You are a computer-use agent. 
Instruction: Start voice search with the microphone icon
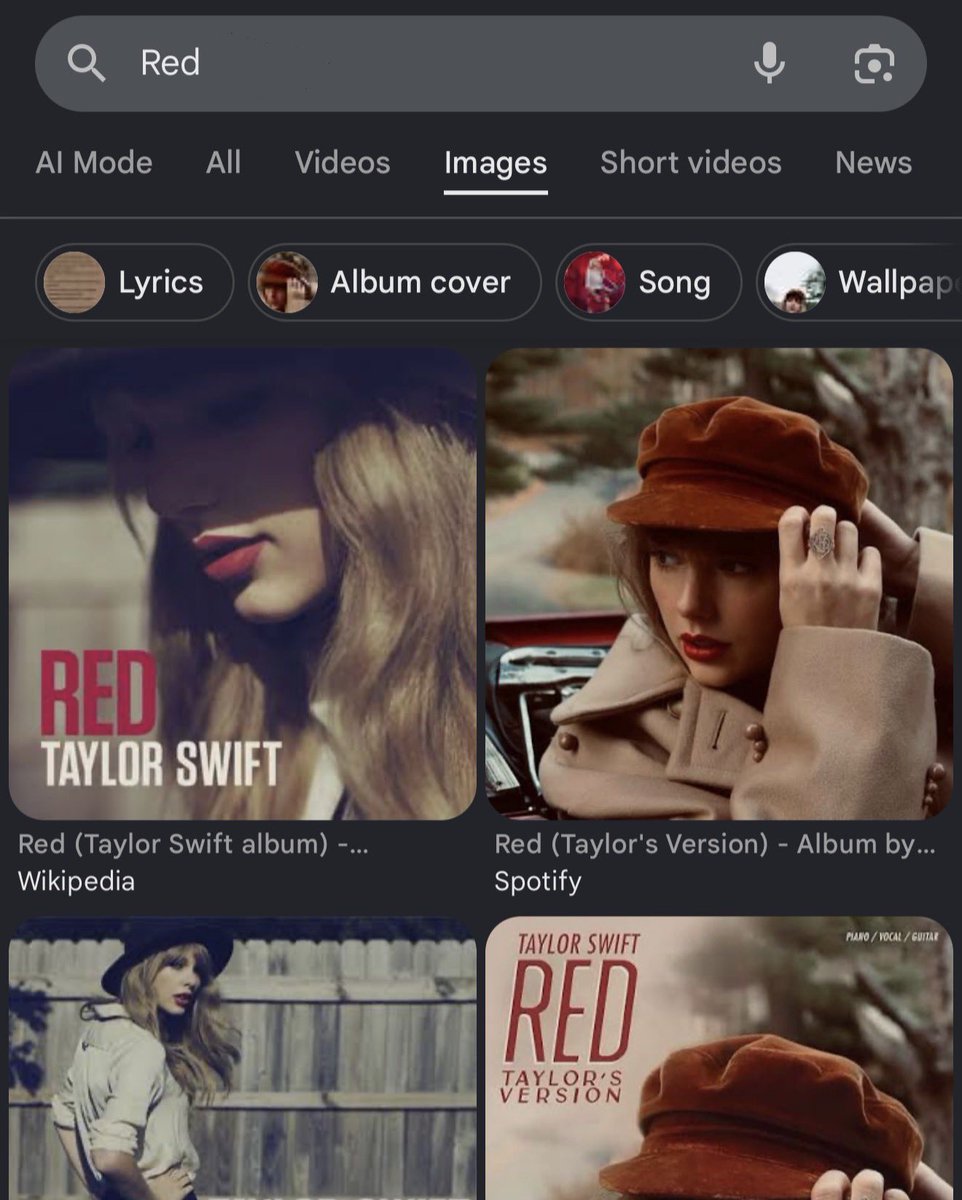[769, 64]
